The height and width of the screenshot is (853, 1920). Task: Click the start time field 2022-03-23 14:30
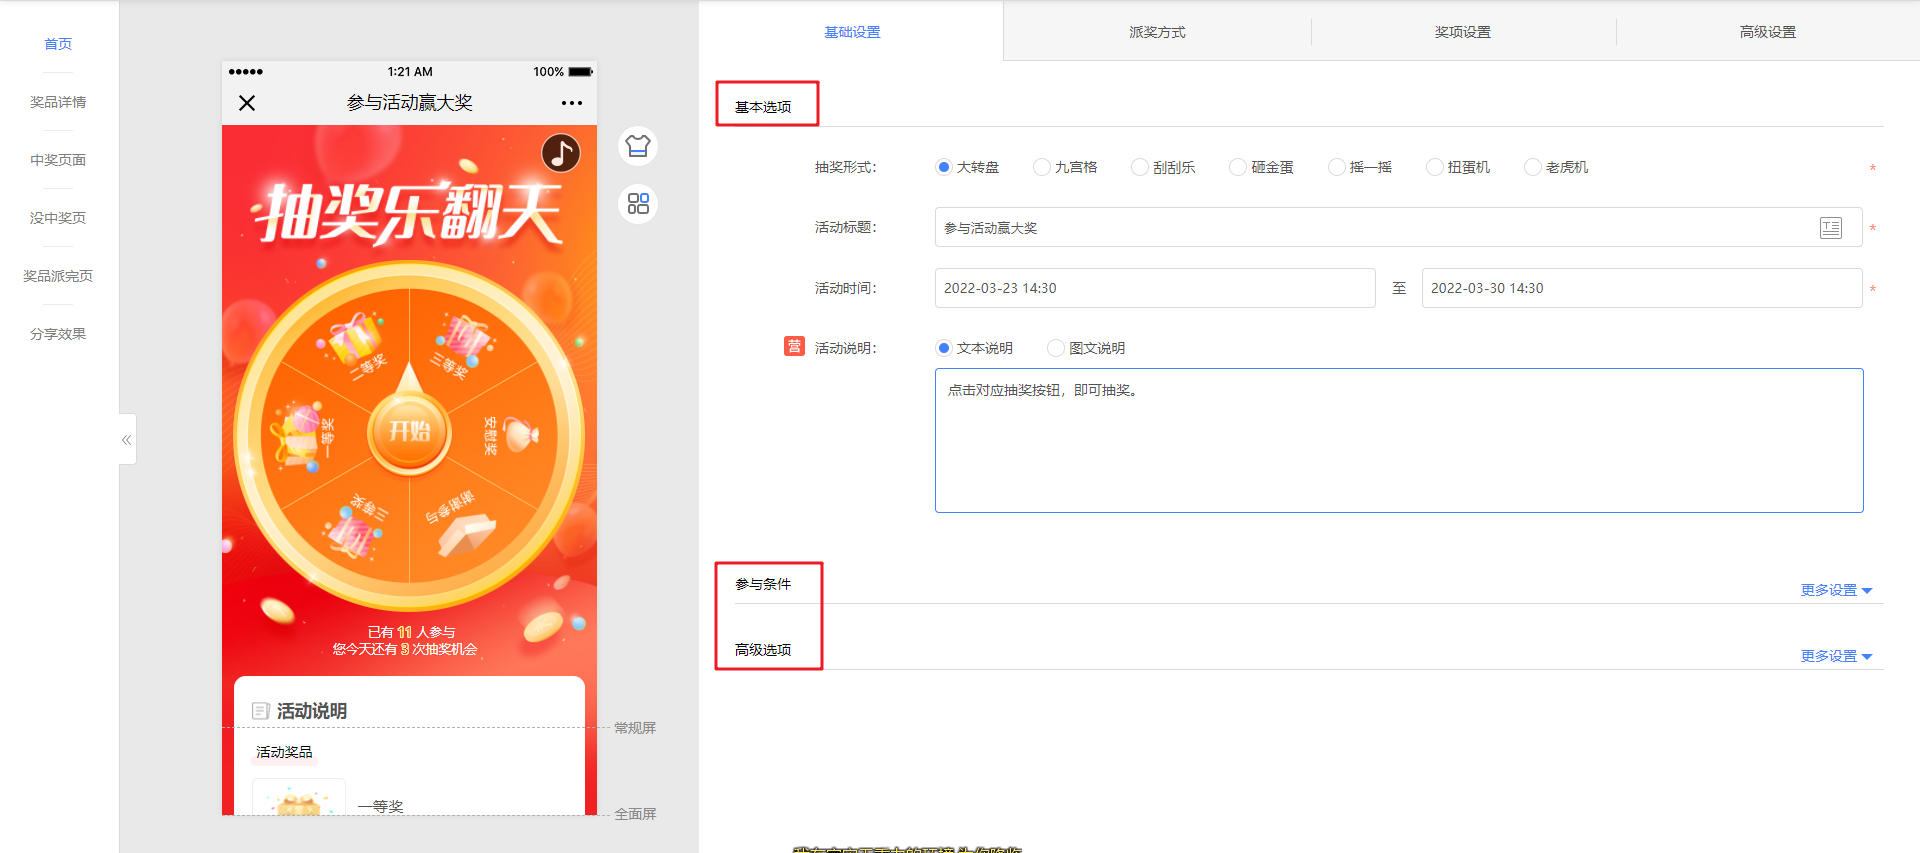pos(1155,288)
